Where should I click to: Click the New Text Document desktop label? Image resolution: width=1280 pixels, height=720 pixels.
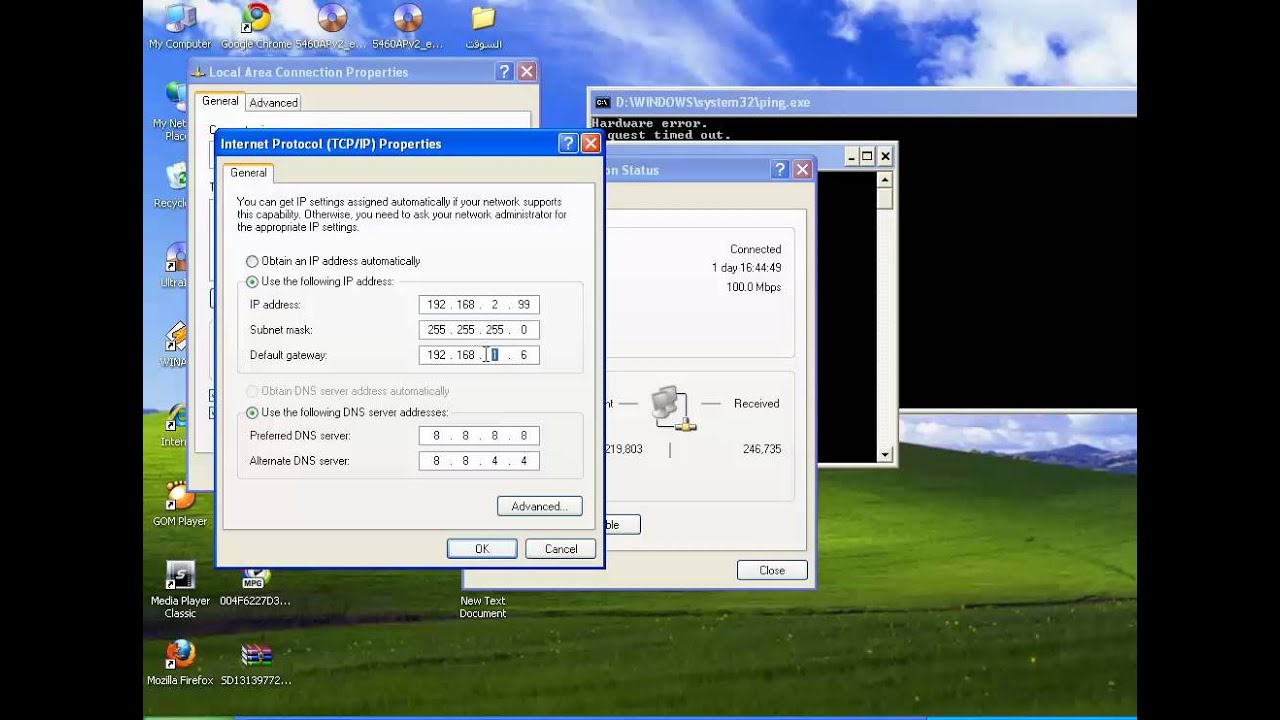482,607
